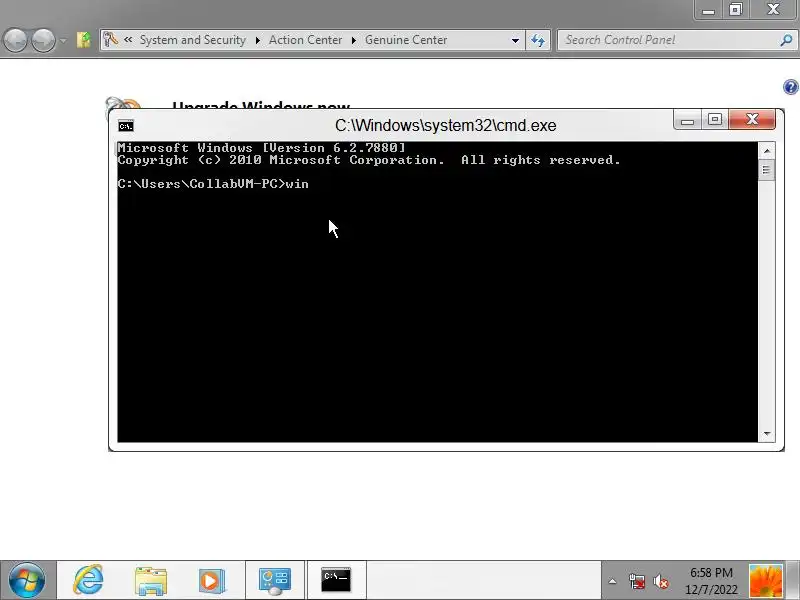800x600 pixels.
Task: Go to Action Center breadcrumb
Action: (x=305, y=40)
